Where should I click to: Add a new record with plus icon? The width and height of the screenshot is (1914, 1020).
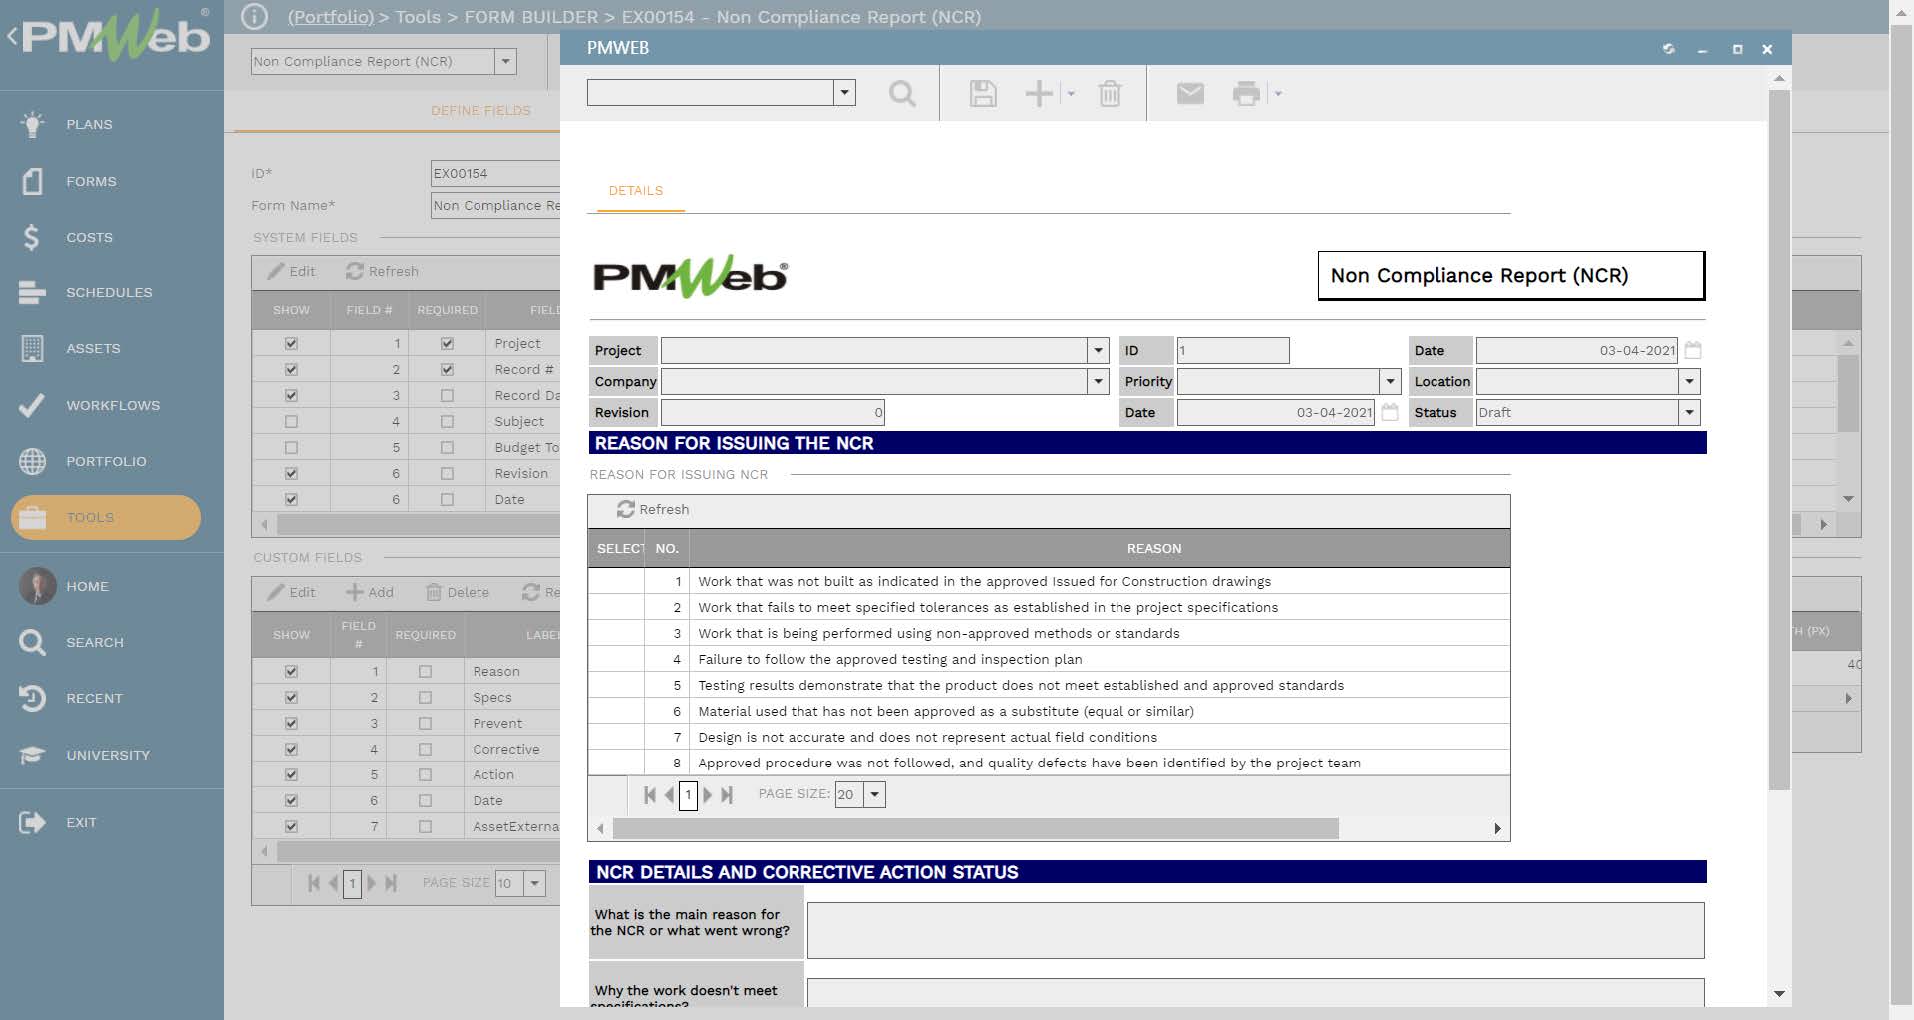[x=1039, y=94]
